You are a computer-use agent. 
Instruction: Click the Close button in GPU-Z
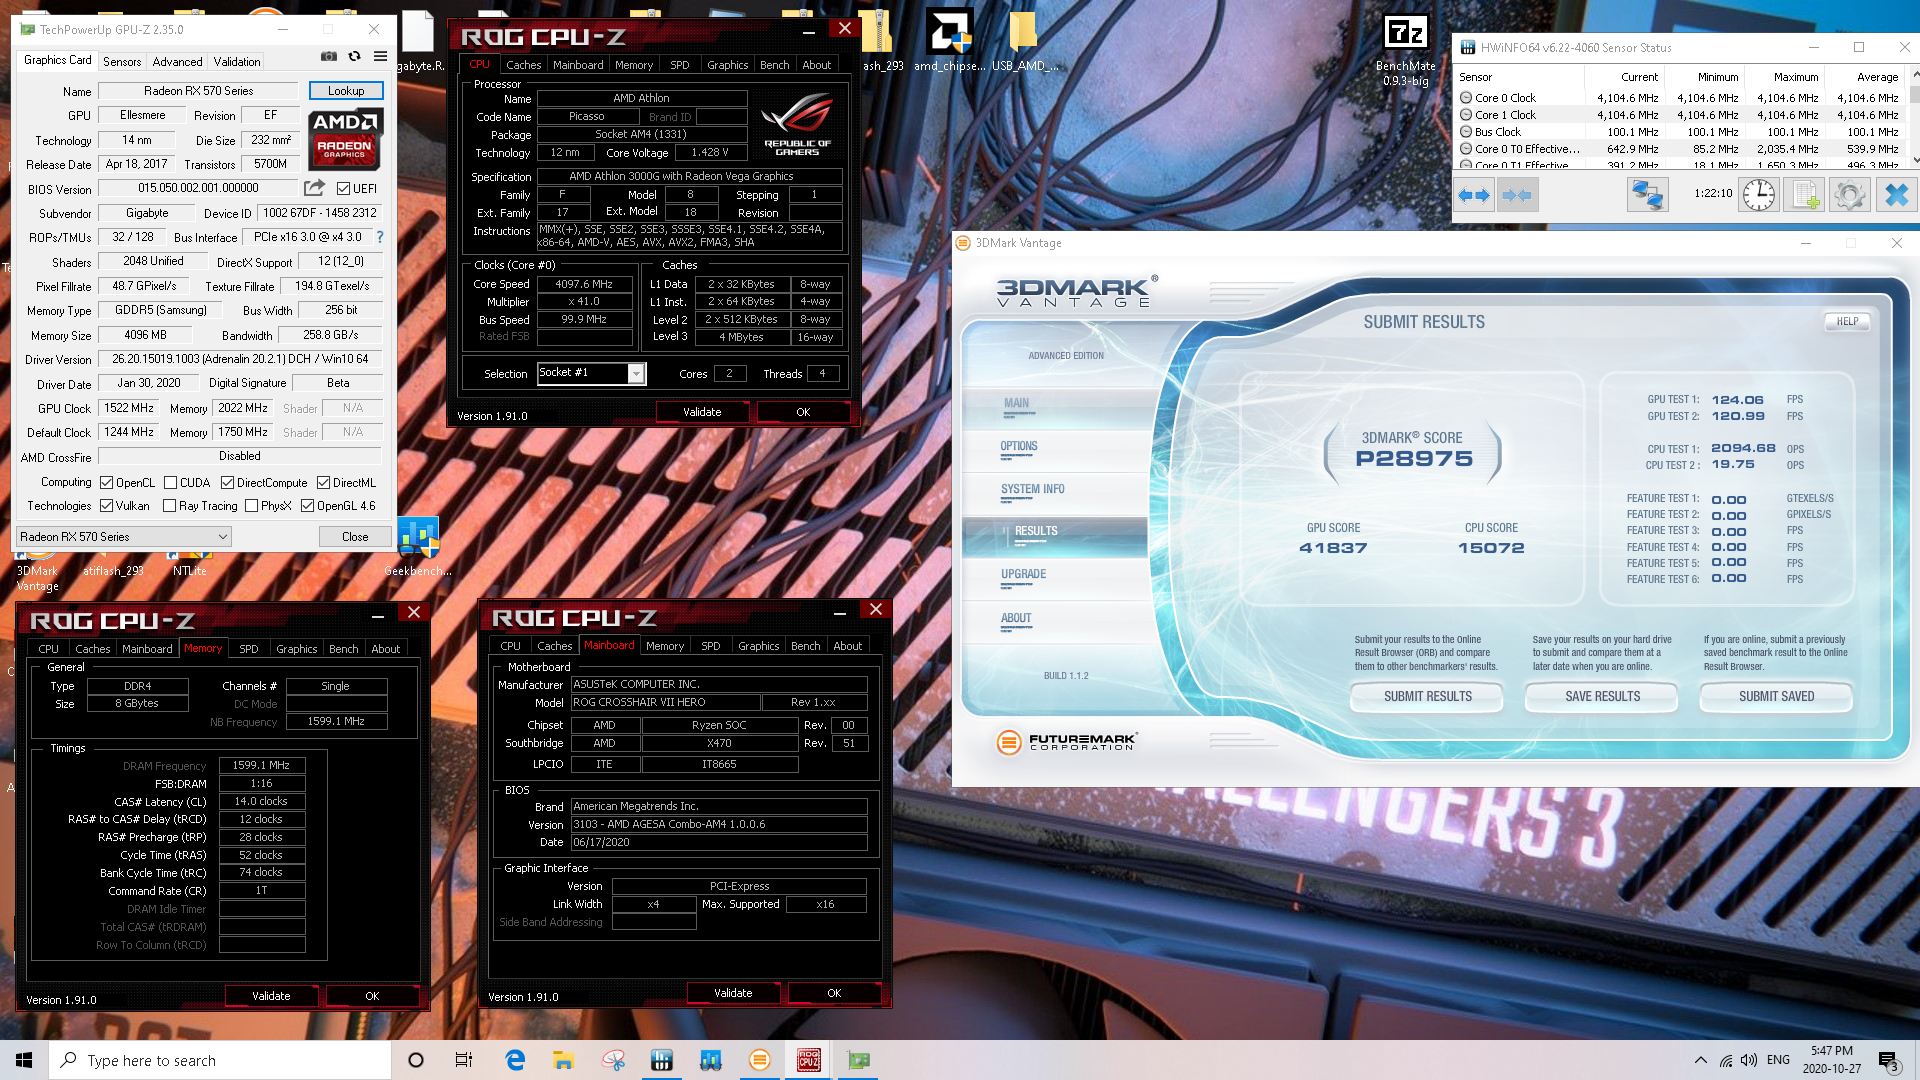click(x=355, y=537)
